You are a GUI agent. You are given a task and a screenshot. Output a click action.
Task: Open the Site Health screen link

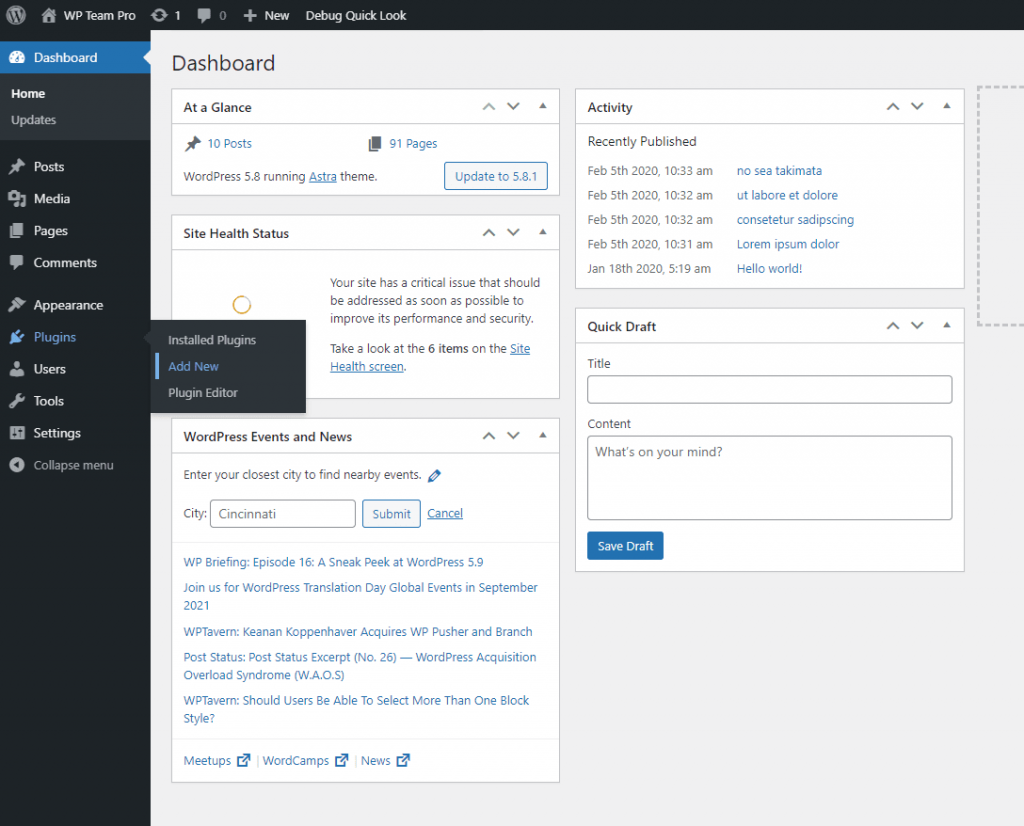click(x=430, y=357)
